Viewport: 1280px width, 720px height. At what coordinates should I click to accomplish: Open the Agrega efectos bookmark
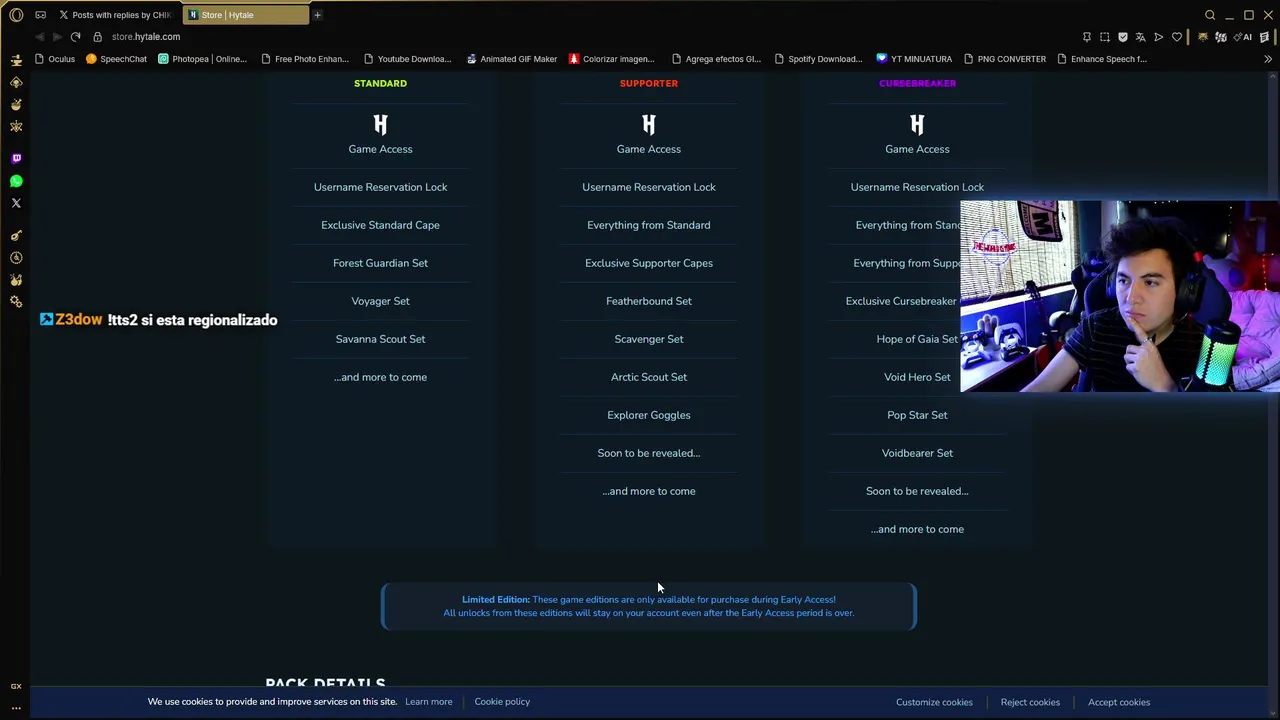pos(717,59)
